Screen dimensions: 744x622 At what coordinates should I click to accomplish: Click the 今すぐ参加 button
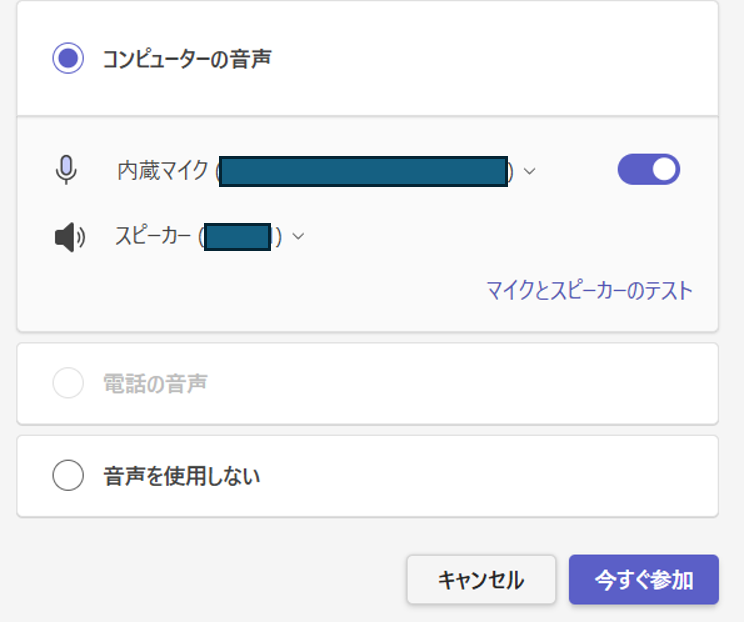(644, 579)
